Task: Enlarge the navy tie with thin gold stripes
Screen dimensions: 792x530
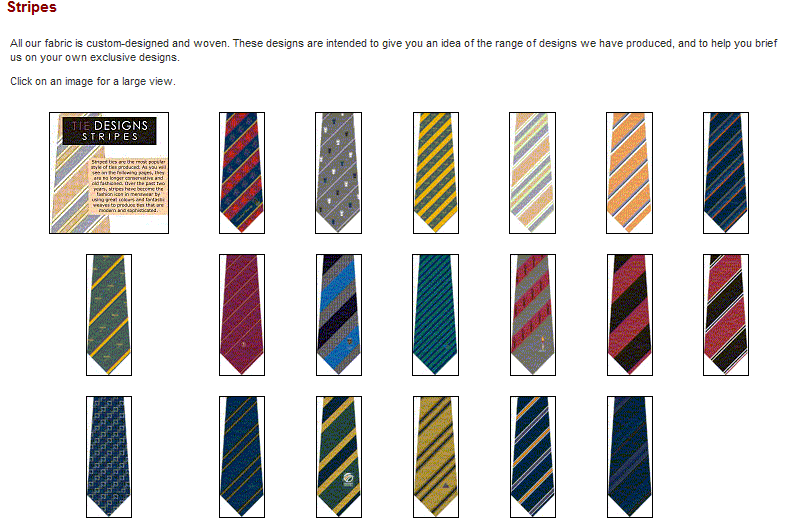Action: pos(242,457)
